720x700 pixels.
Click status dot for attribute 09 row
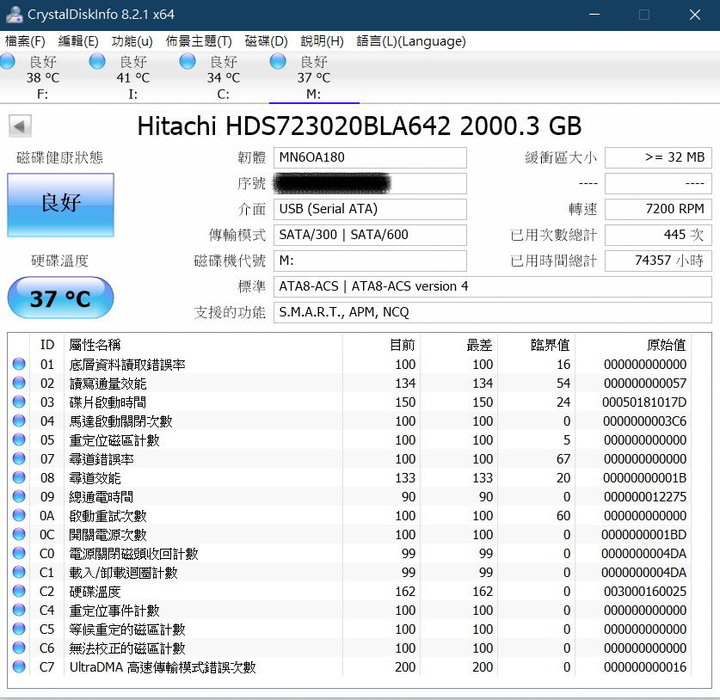[x=19, y=497]
